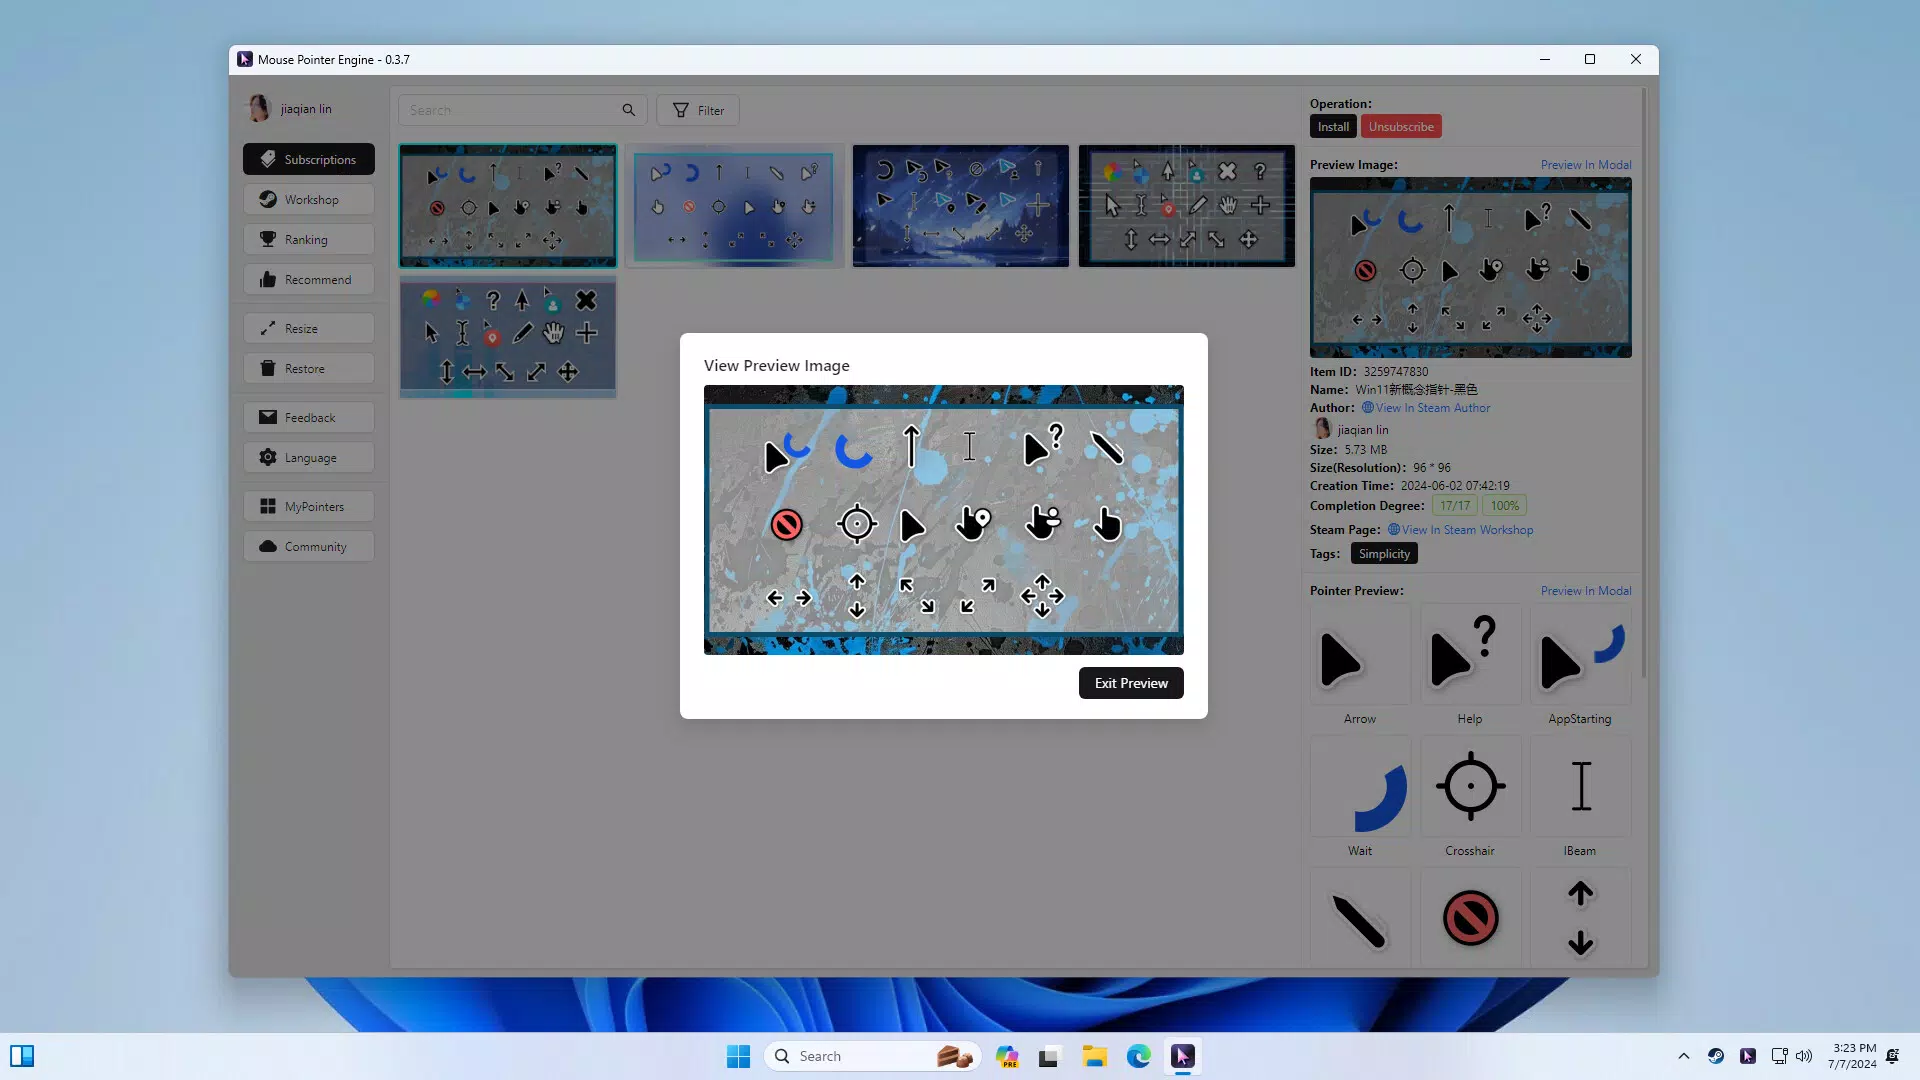Viewport: 1920px width, 1080px height.
Task: Click the 17/17 completion badge
Action: [1455, 506]
